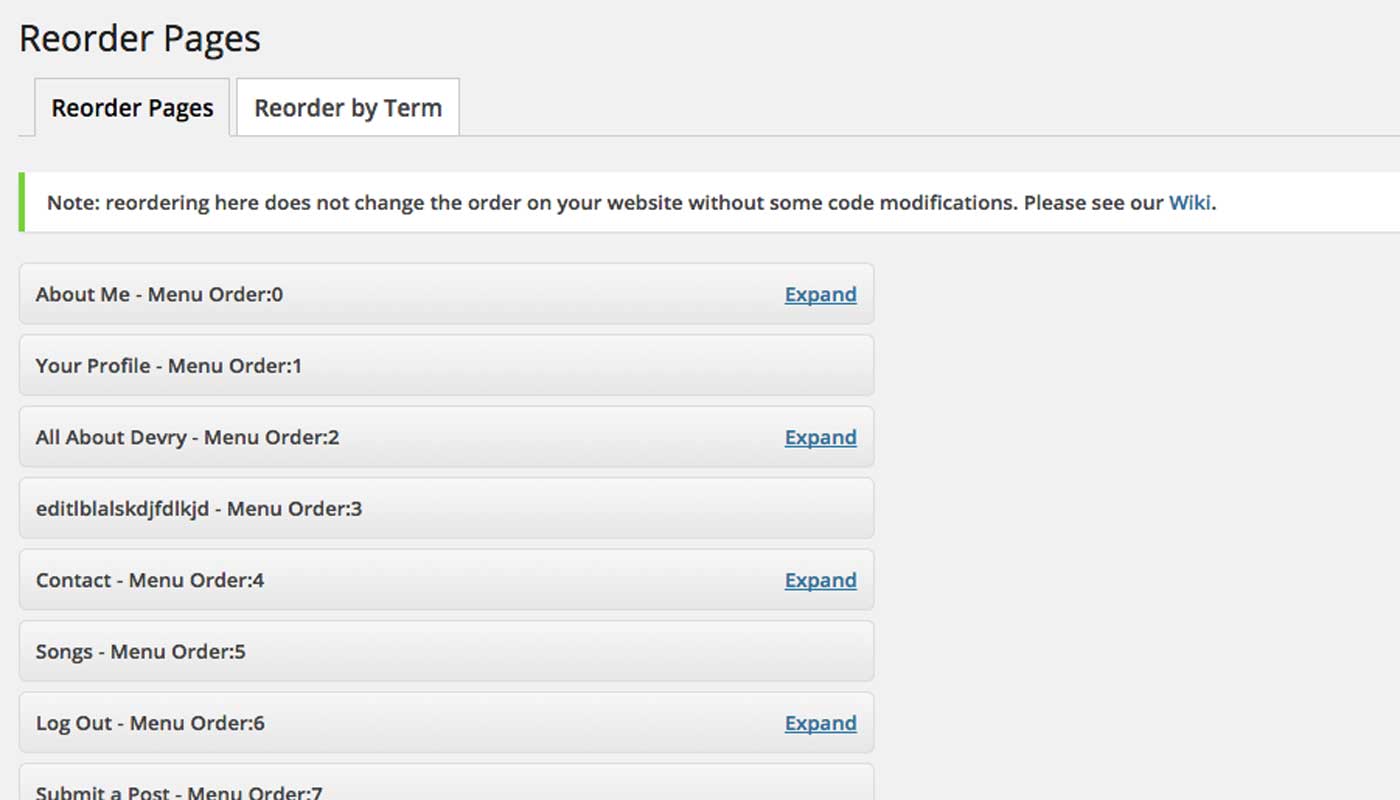Open the Wiki documentation link
The height and width of the screenshot is (800, 1400).
click(x=1190, y=202)
